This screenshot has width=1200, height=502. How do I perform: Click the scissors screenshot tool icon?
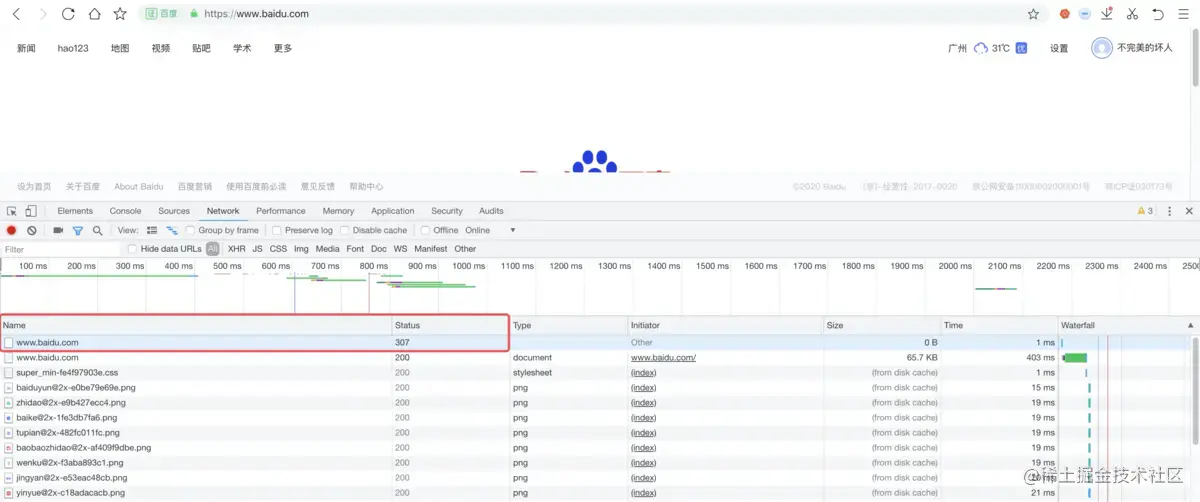1132,14
